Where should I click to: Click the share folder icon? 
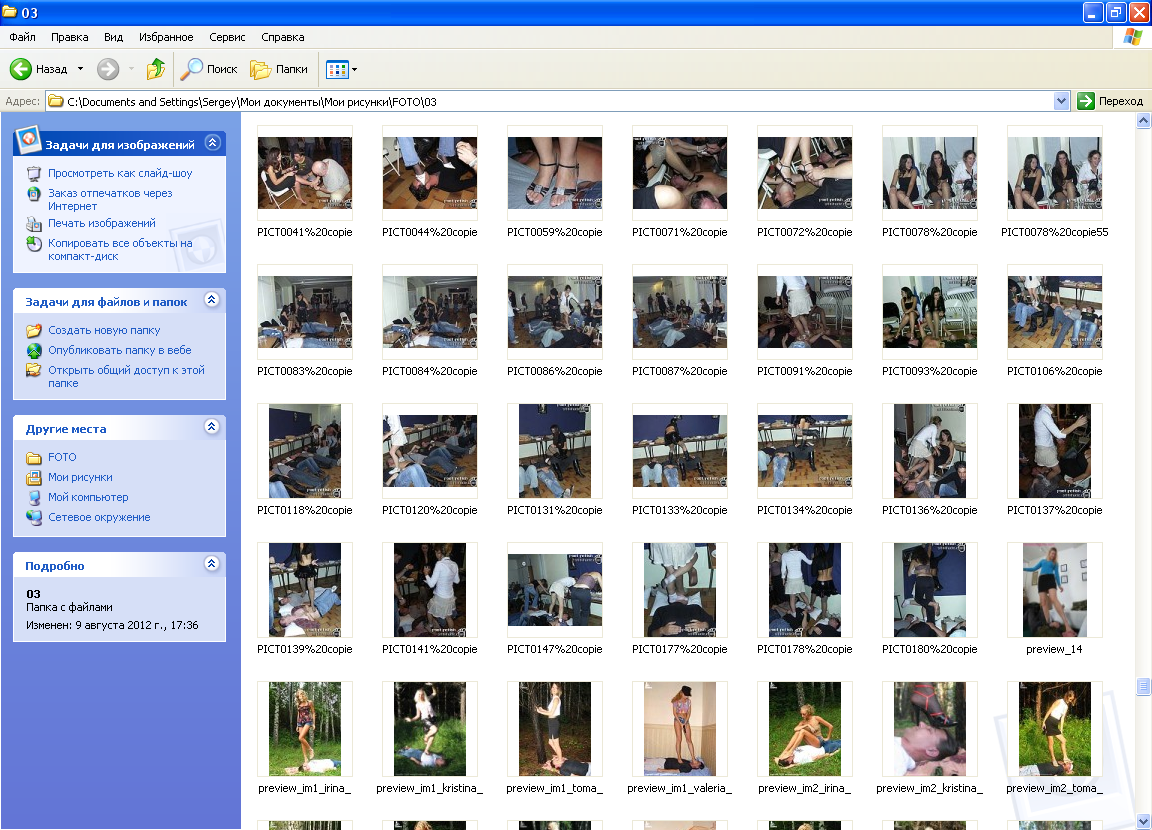coord(34,370)
